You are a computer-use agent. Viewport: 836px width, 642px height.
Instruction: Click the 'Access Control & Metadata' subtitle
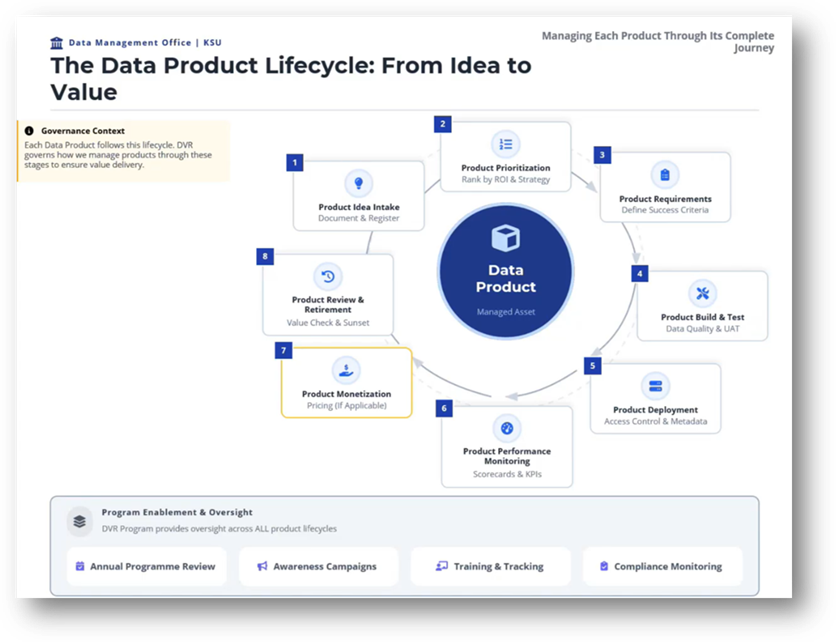pos(655,421)
